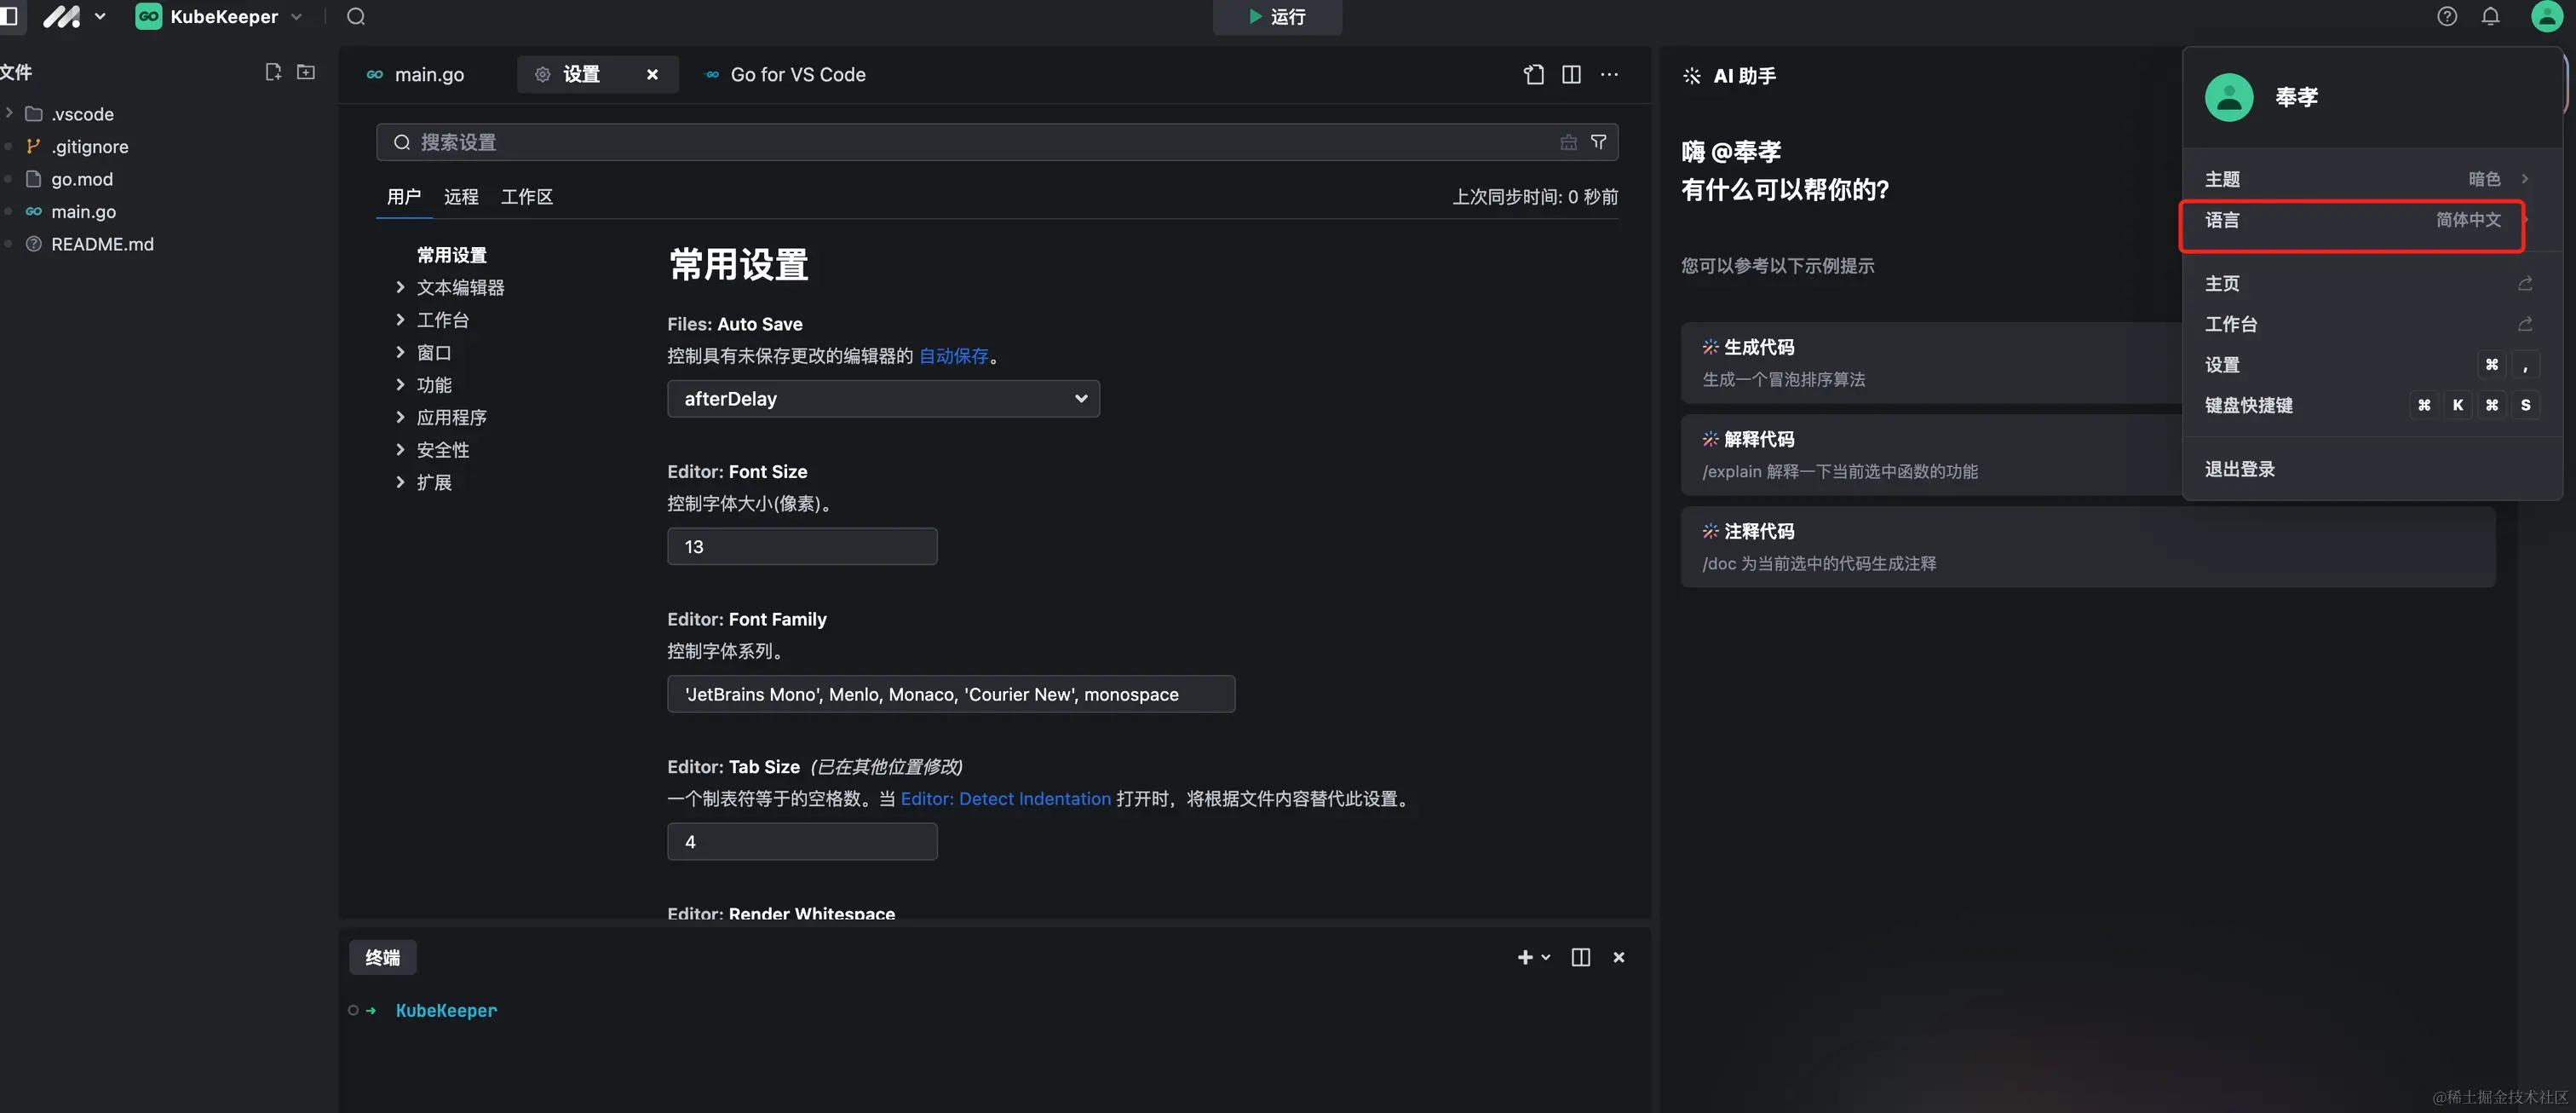This screenshot has height=1113, width=2576.
Task: Open the Editor: Detect Indentation link
Action: (x=1005, y=799)
